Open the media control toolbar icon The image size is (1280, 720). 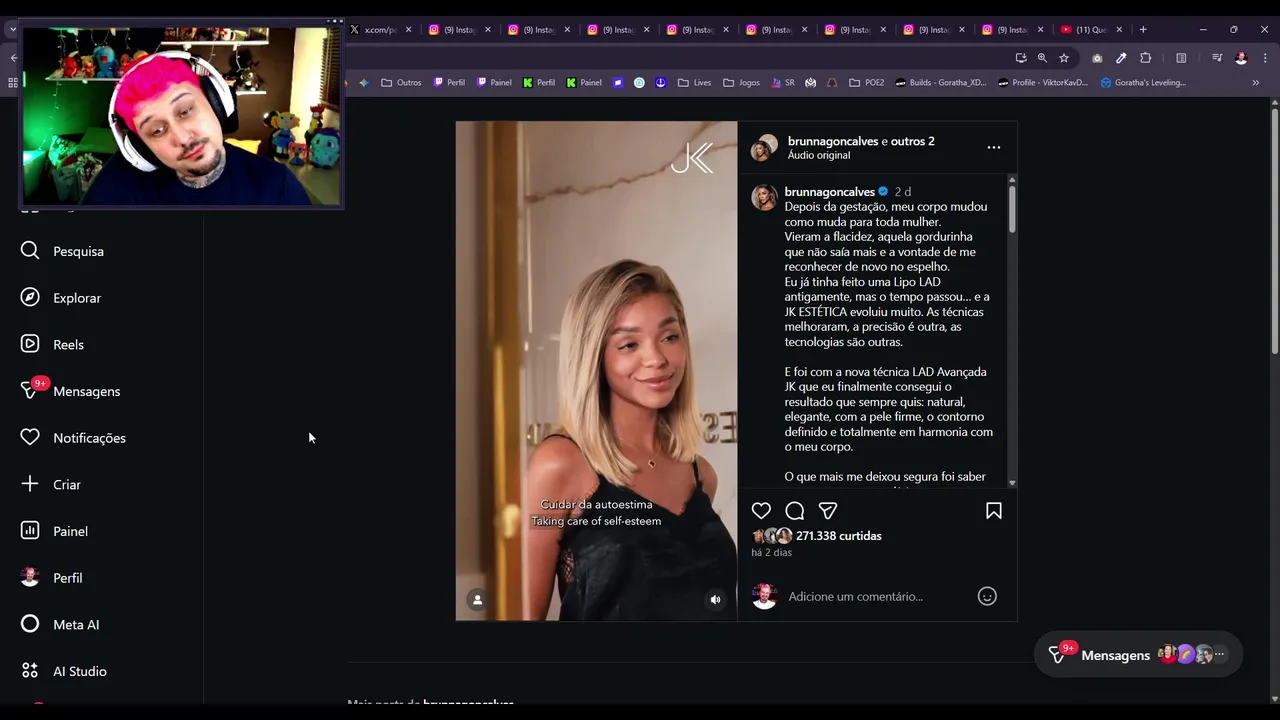click(1217, 58)
